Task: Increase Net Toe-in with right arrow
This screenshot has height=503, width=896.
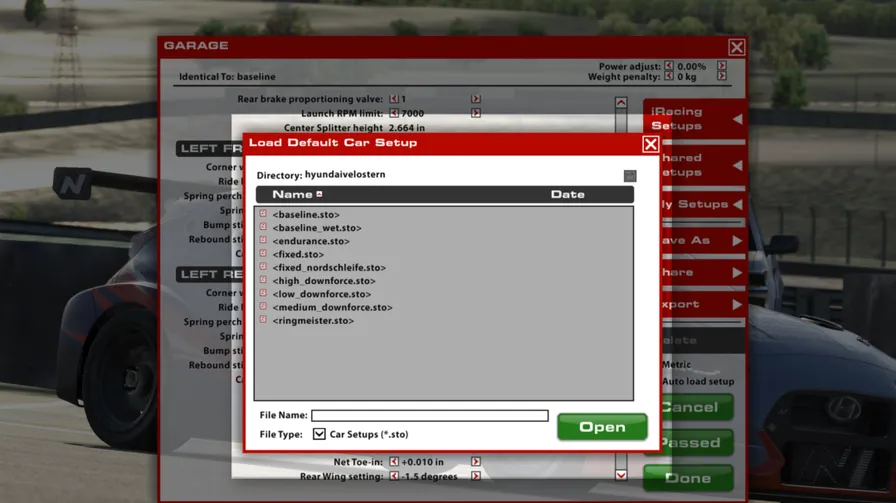Action: [475, 461]
